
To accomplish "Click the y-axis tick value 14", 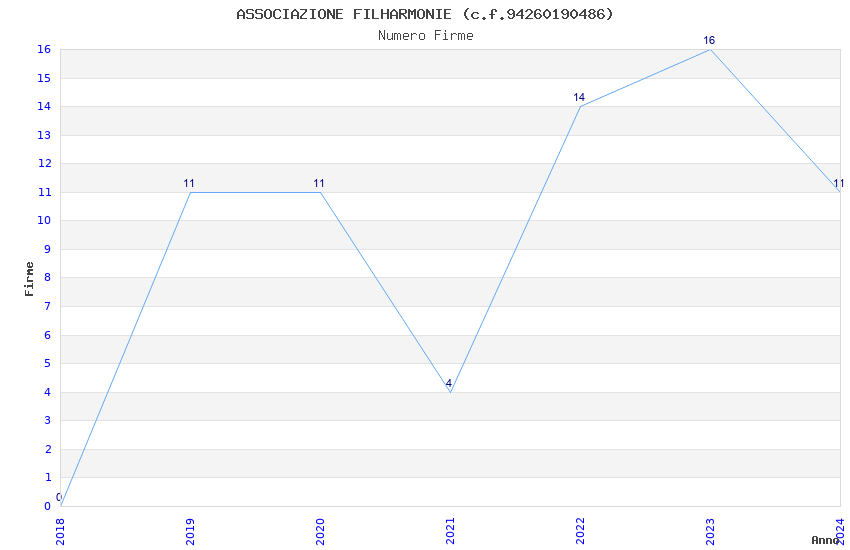I will (44, 106).
